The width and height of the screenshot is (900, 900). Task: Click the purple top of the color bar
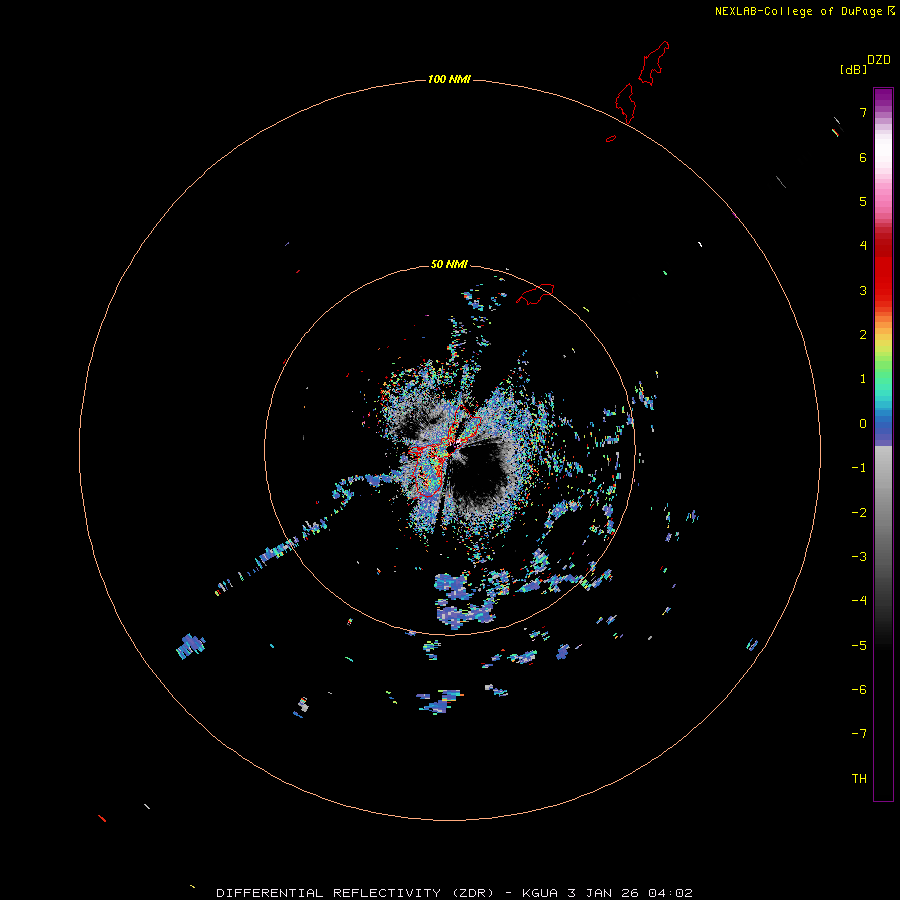tap(883, 96)
